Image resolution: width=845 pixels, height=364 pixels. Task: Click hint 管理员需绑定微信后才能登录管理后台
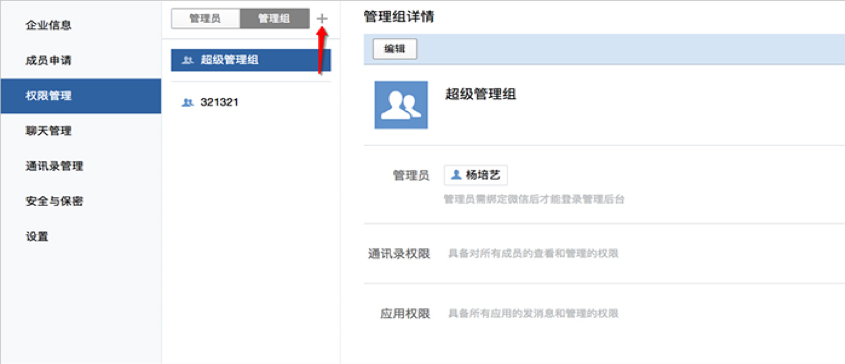point(534,200)
